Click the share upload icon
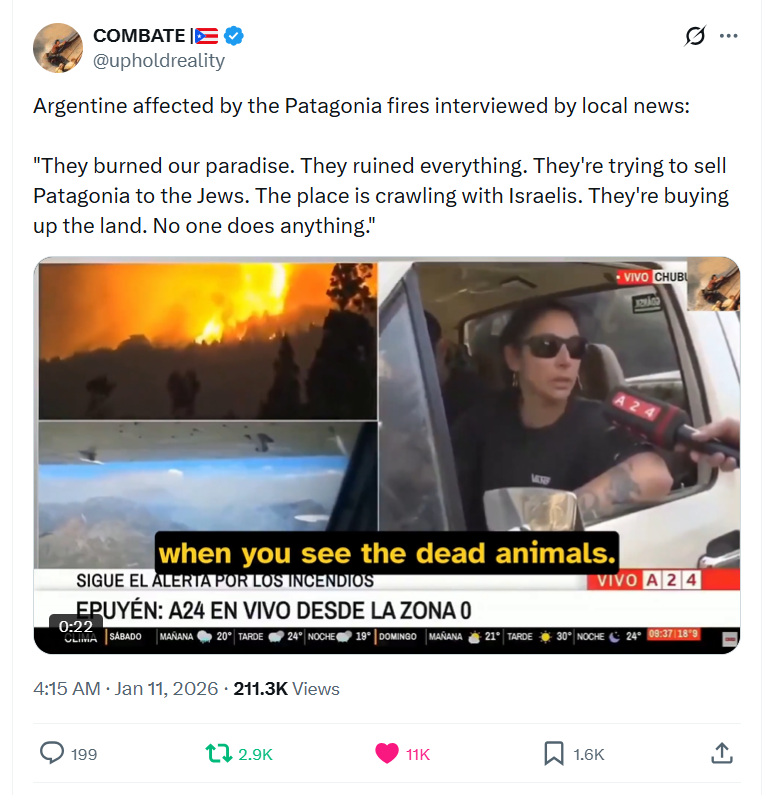 [x=721, y=753]
